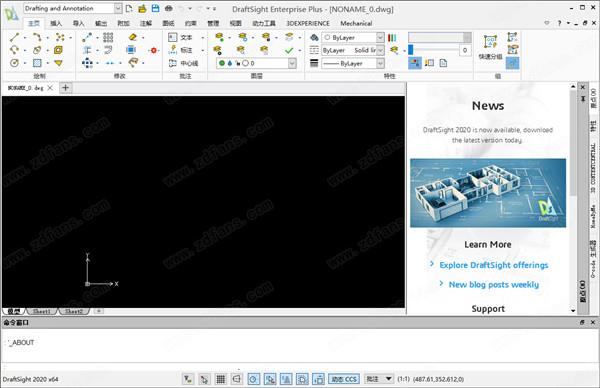Click the Centerline annotation tool

pos(184,63)
